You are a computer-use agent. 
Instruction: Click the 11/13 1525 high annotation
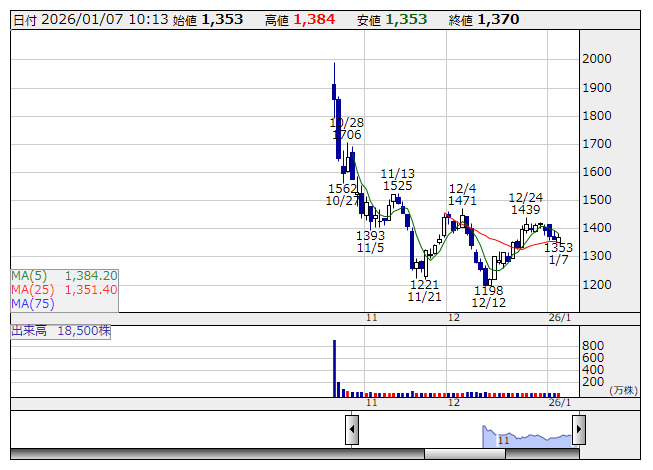click(x=398, y=179)
